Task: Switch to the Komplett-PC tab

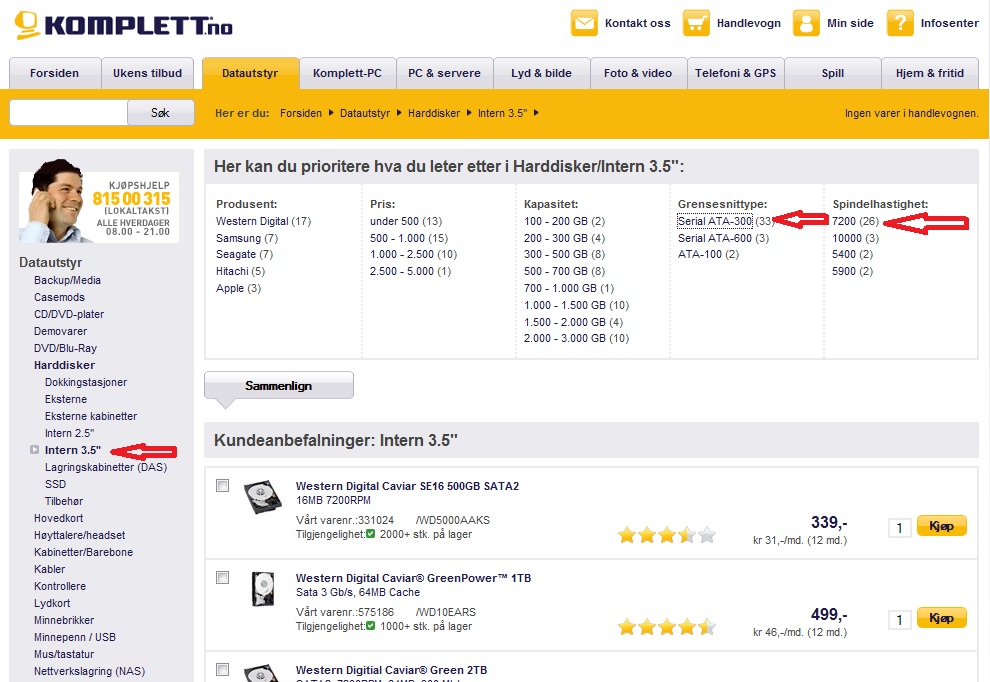Action: click(347, 73)
